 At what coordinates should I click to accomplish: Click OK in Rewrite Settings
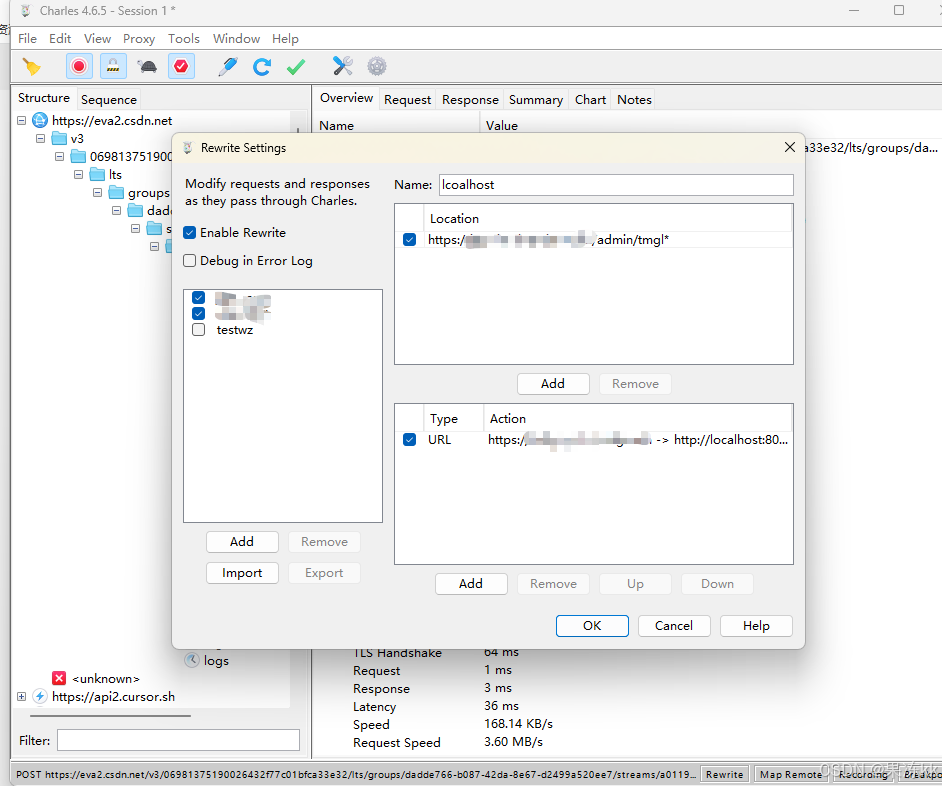[592, 626]
